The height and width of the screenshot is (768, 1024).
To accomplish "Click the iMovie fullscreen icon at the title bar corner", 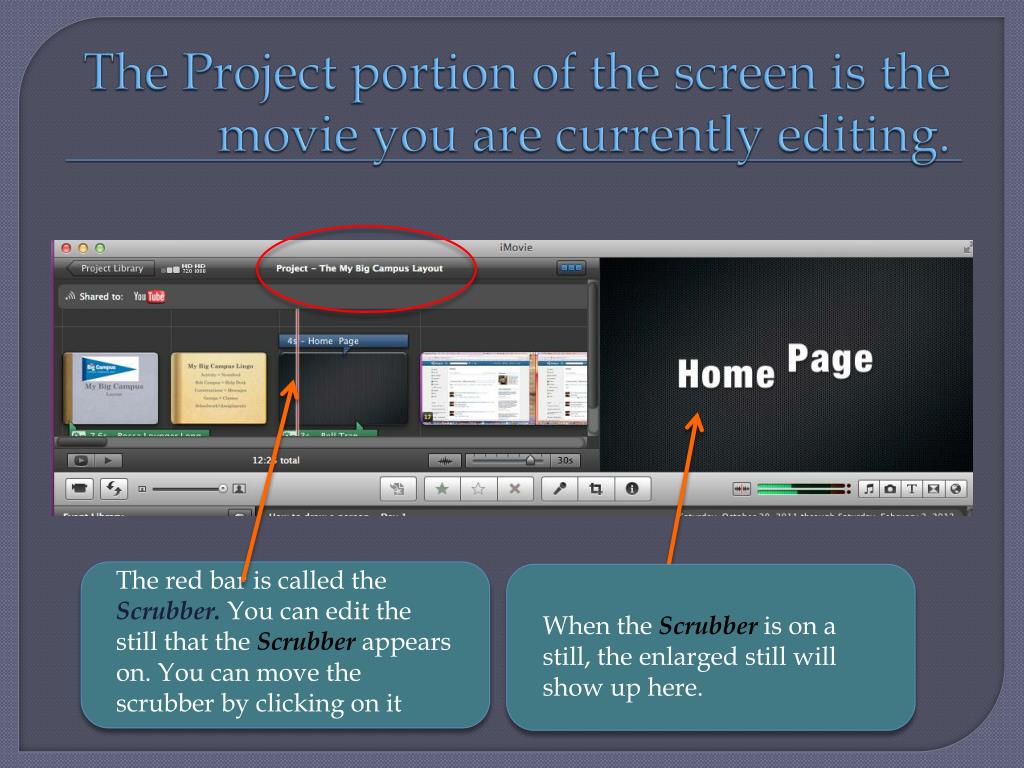I will click(x=967, y=248).
